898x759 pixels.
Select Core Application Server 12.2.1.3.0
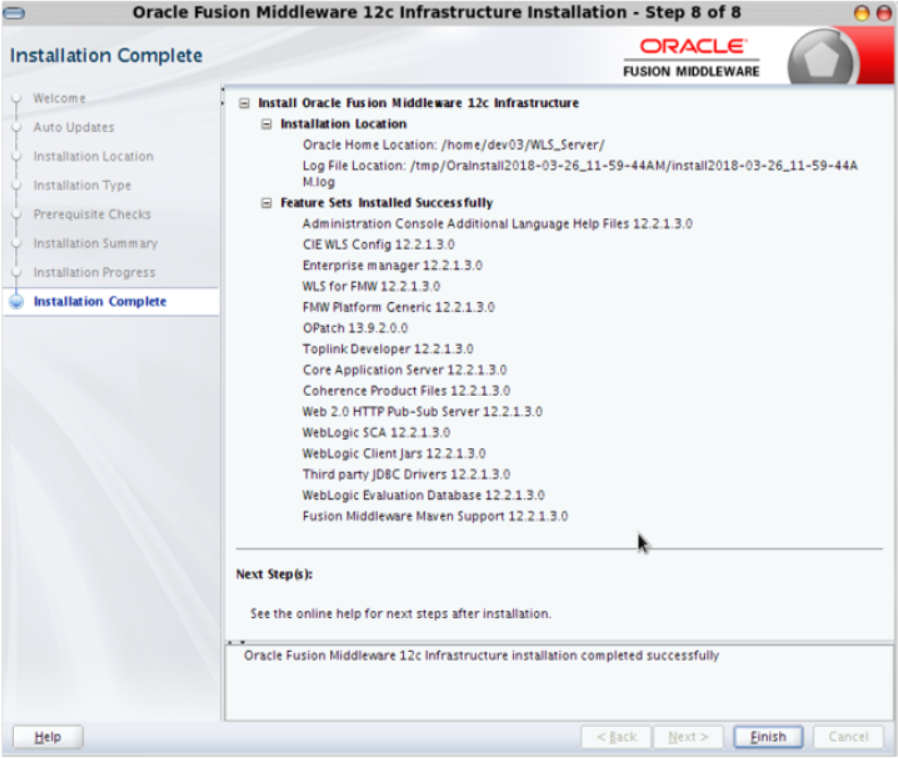[x=405, y=370]
